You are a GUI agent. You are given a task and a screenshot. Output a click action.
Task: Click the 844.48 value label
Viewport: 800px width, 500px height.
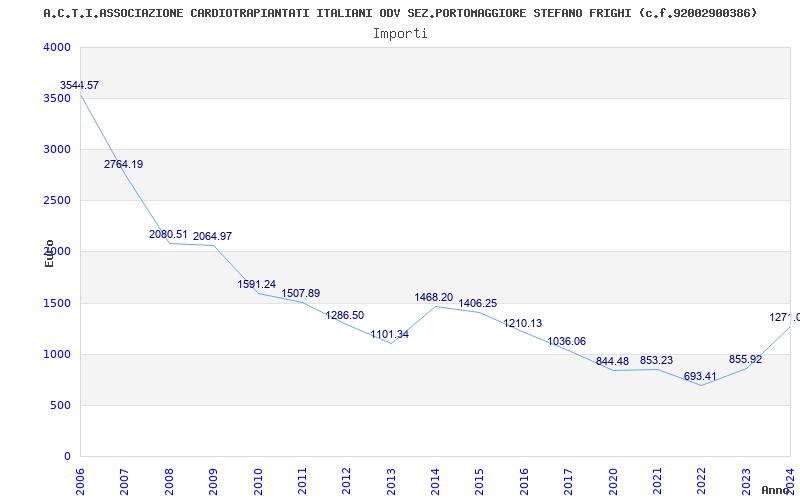pos(612,361)
